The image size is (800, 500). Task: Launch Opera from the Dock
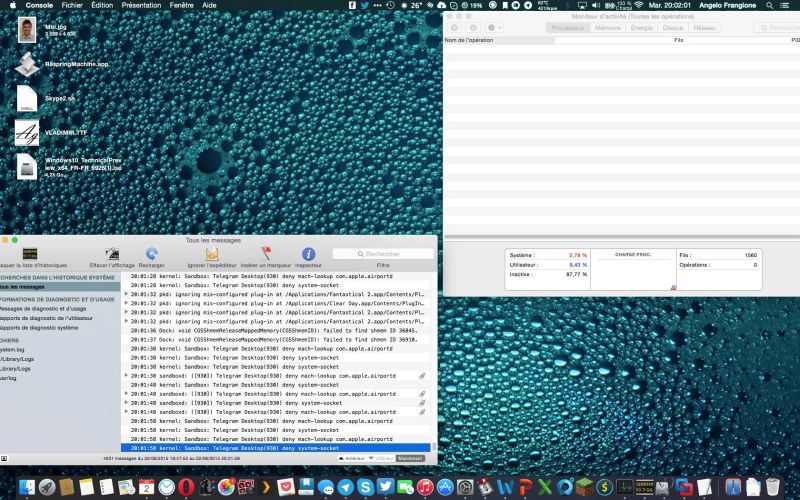click(186, 487)
